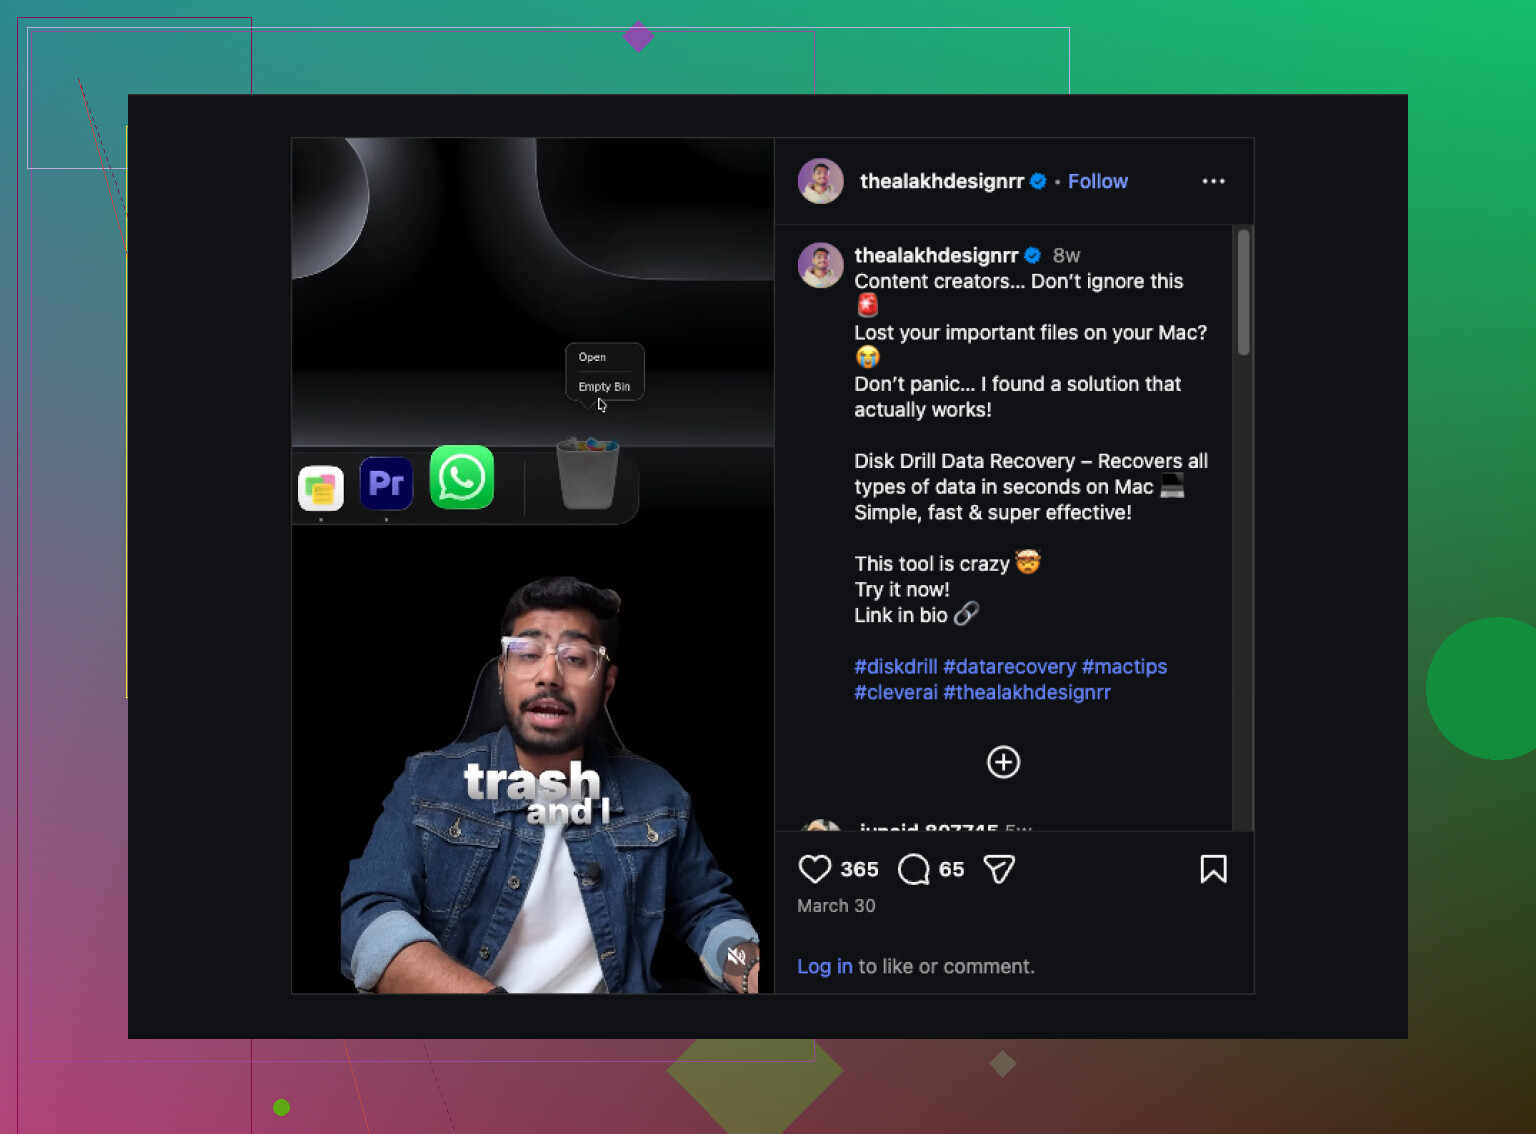This screenshot has width=1536, height=1134.
Task: Choose Open in the video's context menu
Action: [592, 357]
